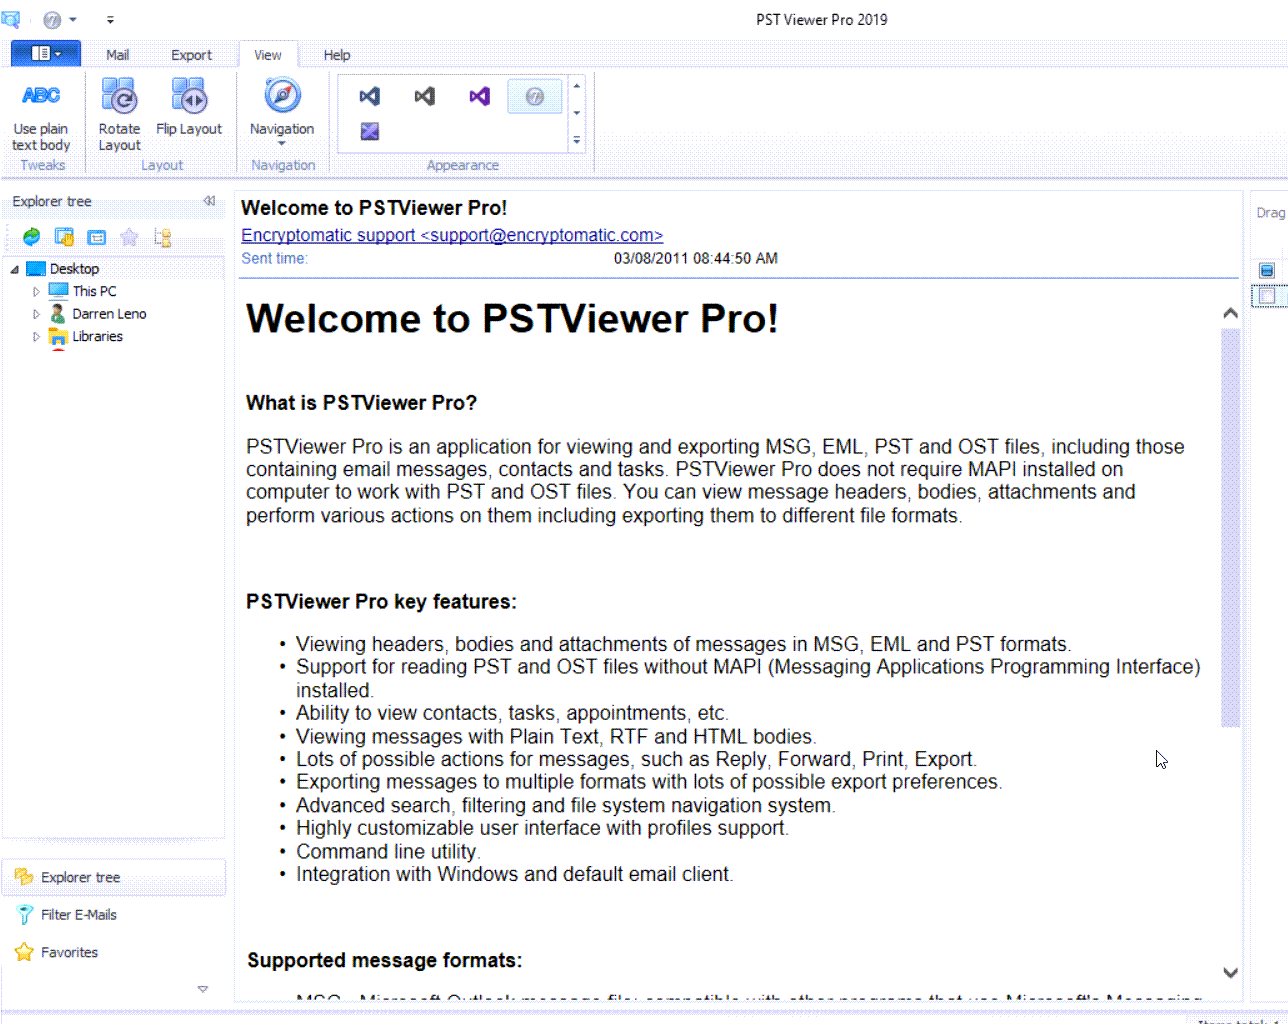Image resolution: width=1288 pixels, height=1024 pixels.
Task: Select the blue theme swatch in Appearance
Action: pos(369,96)
